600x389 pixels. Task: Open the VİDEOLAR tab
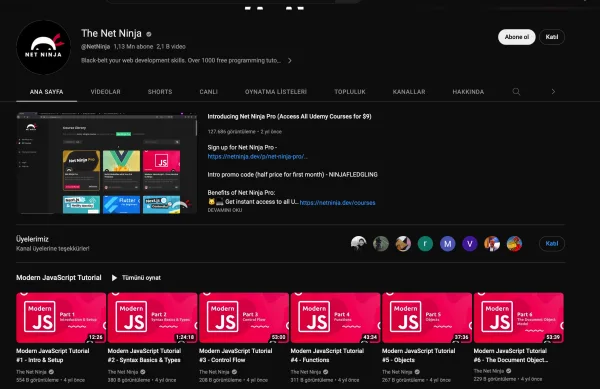[x=106, y=92]
